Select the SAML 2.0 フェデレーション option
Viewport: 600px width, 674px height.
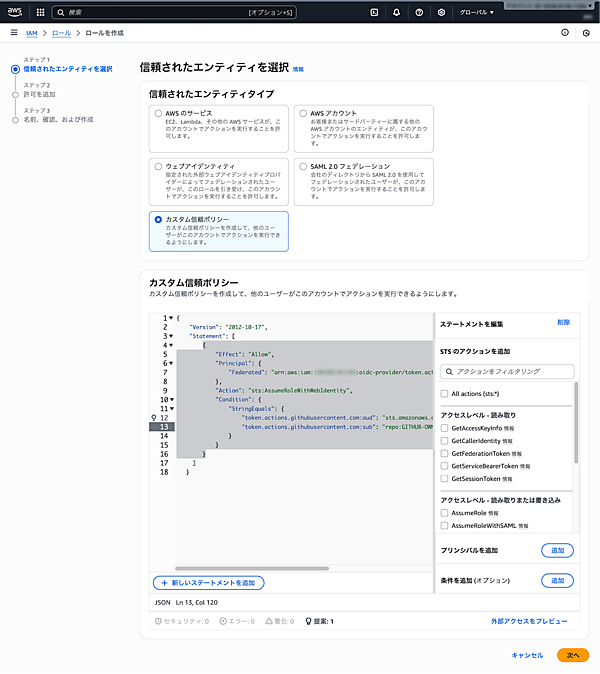302,166
